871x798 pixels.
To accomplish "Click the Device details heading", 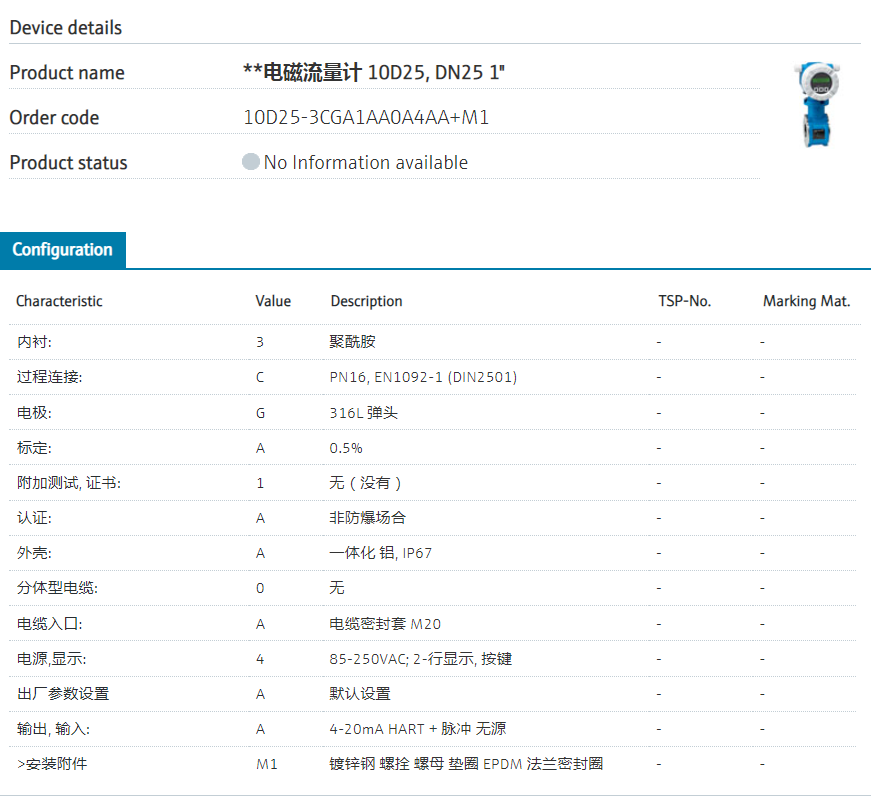I will pyautogui.click(x=66, y=28).
